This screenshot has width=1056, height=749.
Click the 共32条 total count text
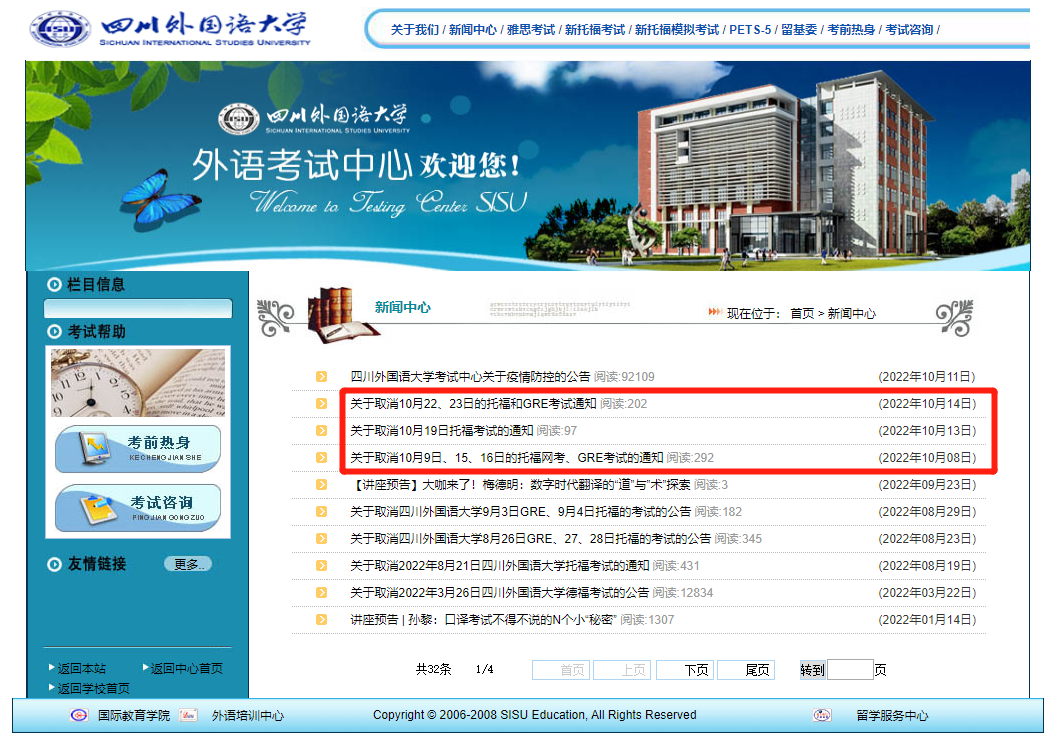pos(433,669)
